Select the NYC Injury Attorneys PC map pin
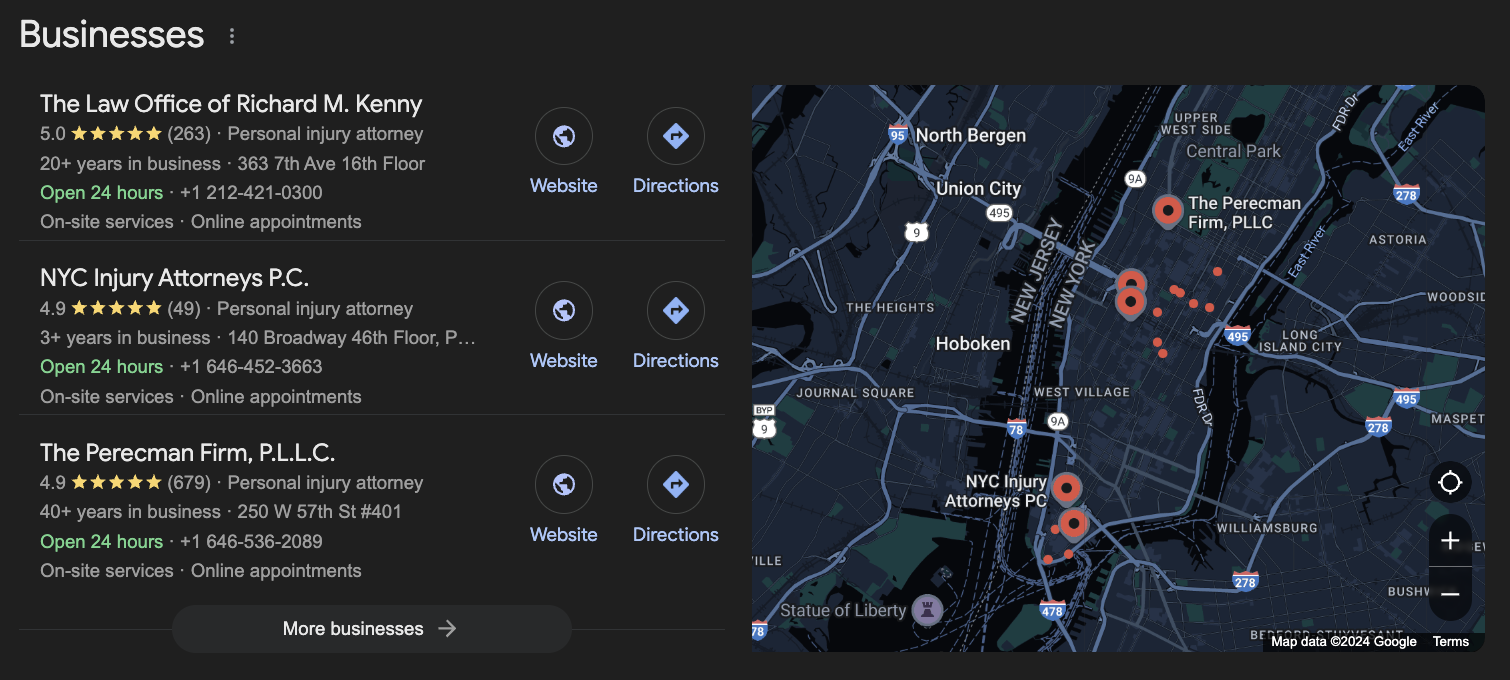 click(1067, 489)
